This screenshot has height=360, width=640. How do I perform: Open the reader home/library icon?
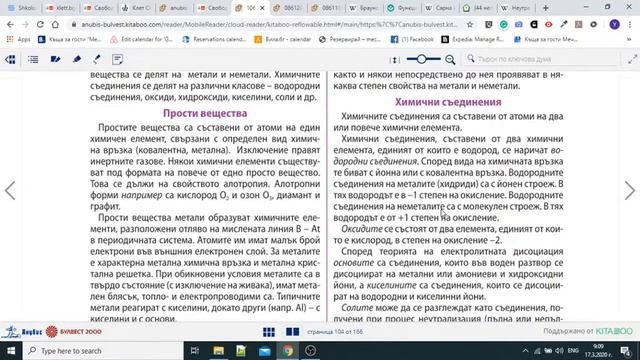click(10, 60)
